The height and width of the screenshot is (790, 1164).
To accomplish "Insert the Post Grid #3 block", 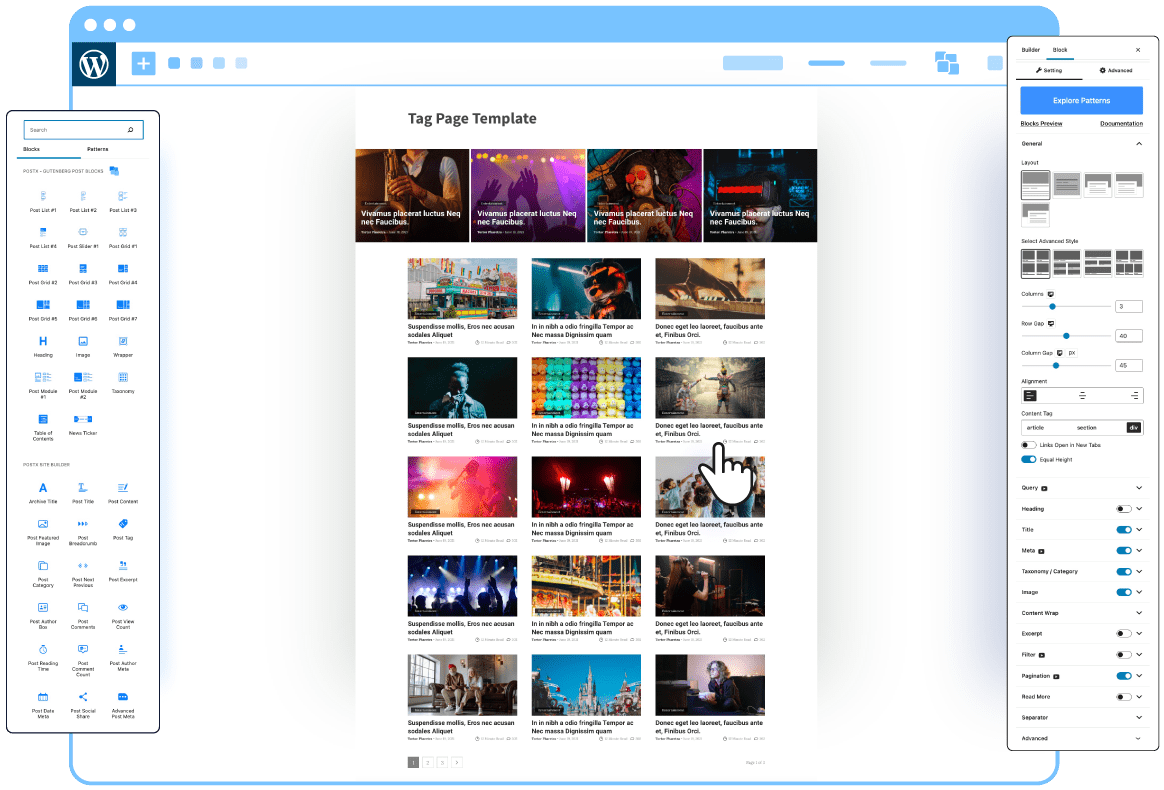I will pos(83,274).
